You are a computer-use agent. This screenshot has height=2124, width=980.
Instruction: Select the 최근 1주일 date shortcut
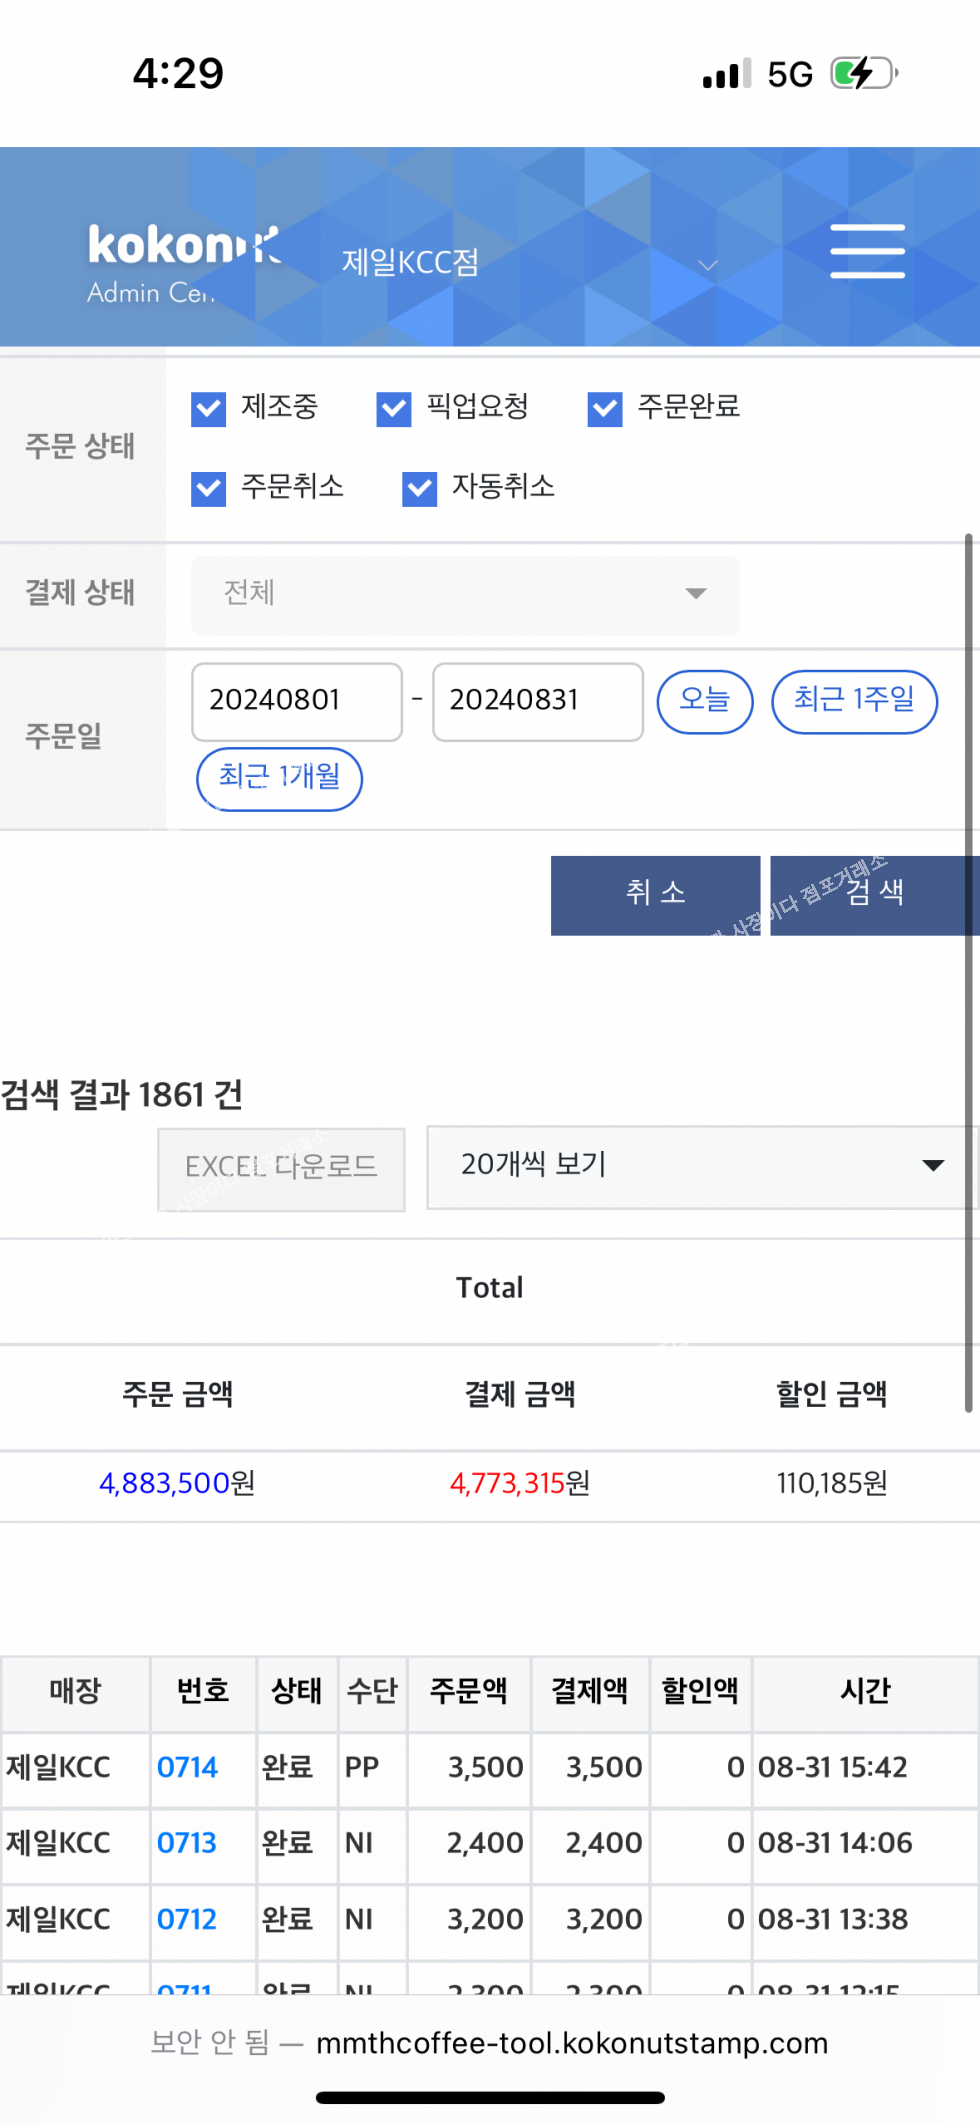(854, 701)
